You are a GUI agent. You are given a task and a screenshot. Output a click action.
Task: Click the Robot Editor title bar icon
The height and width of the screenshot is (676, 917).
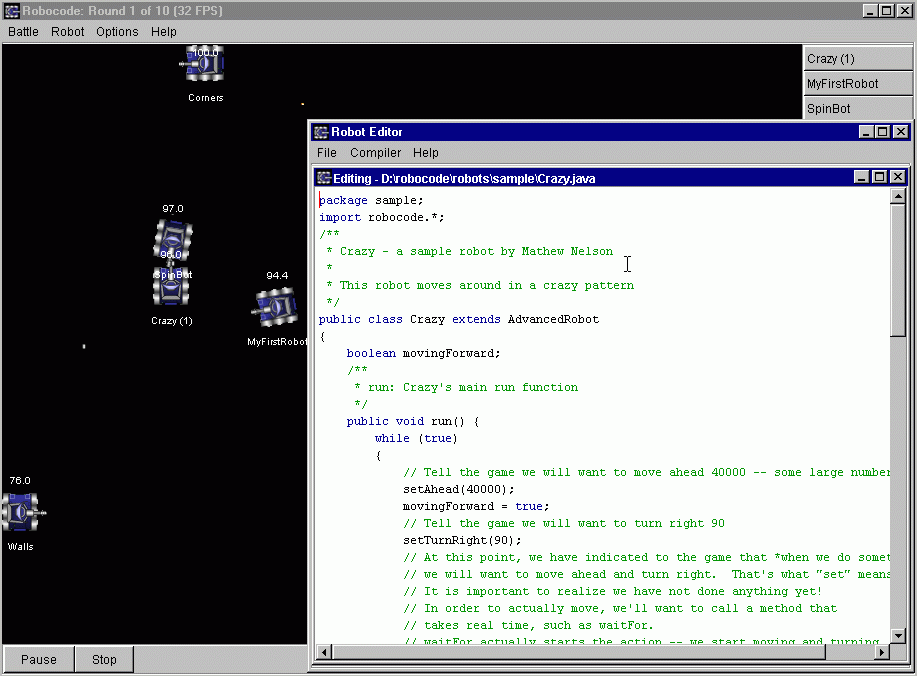321,132
